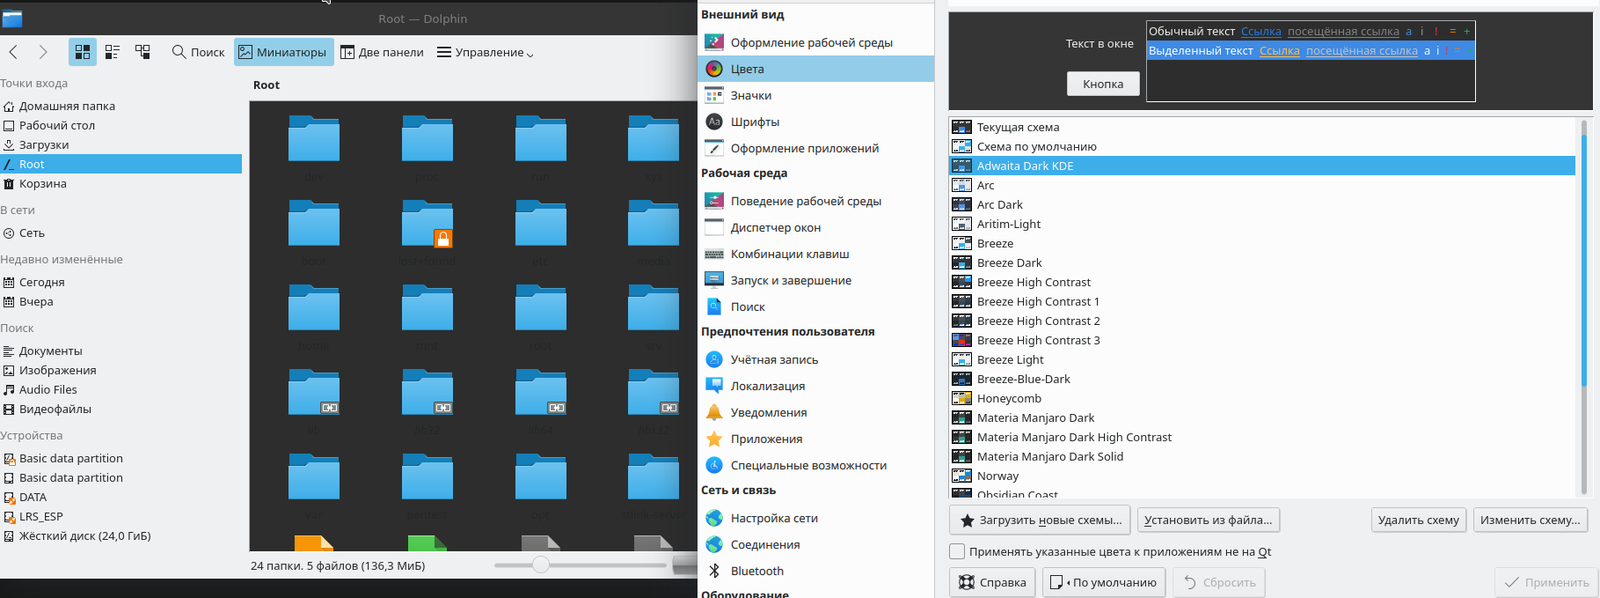Expand the Control dropdown menu
1600x598 pixels.
click(485, 52)
